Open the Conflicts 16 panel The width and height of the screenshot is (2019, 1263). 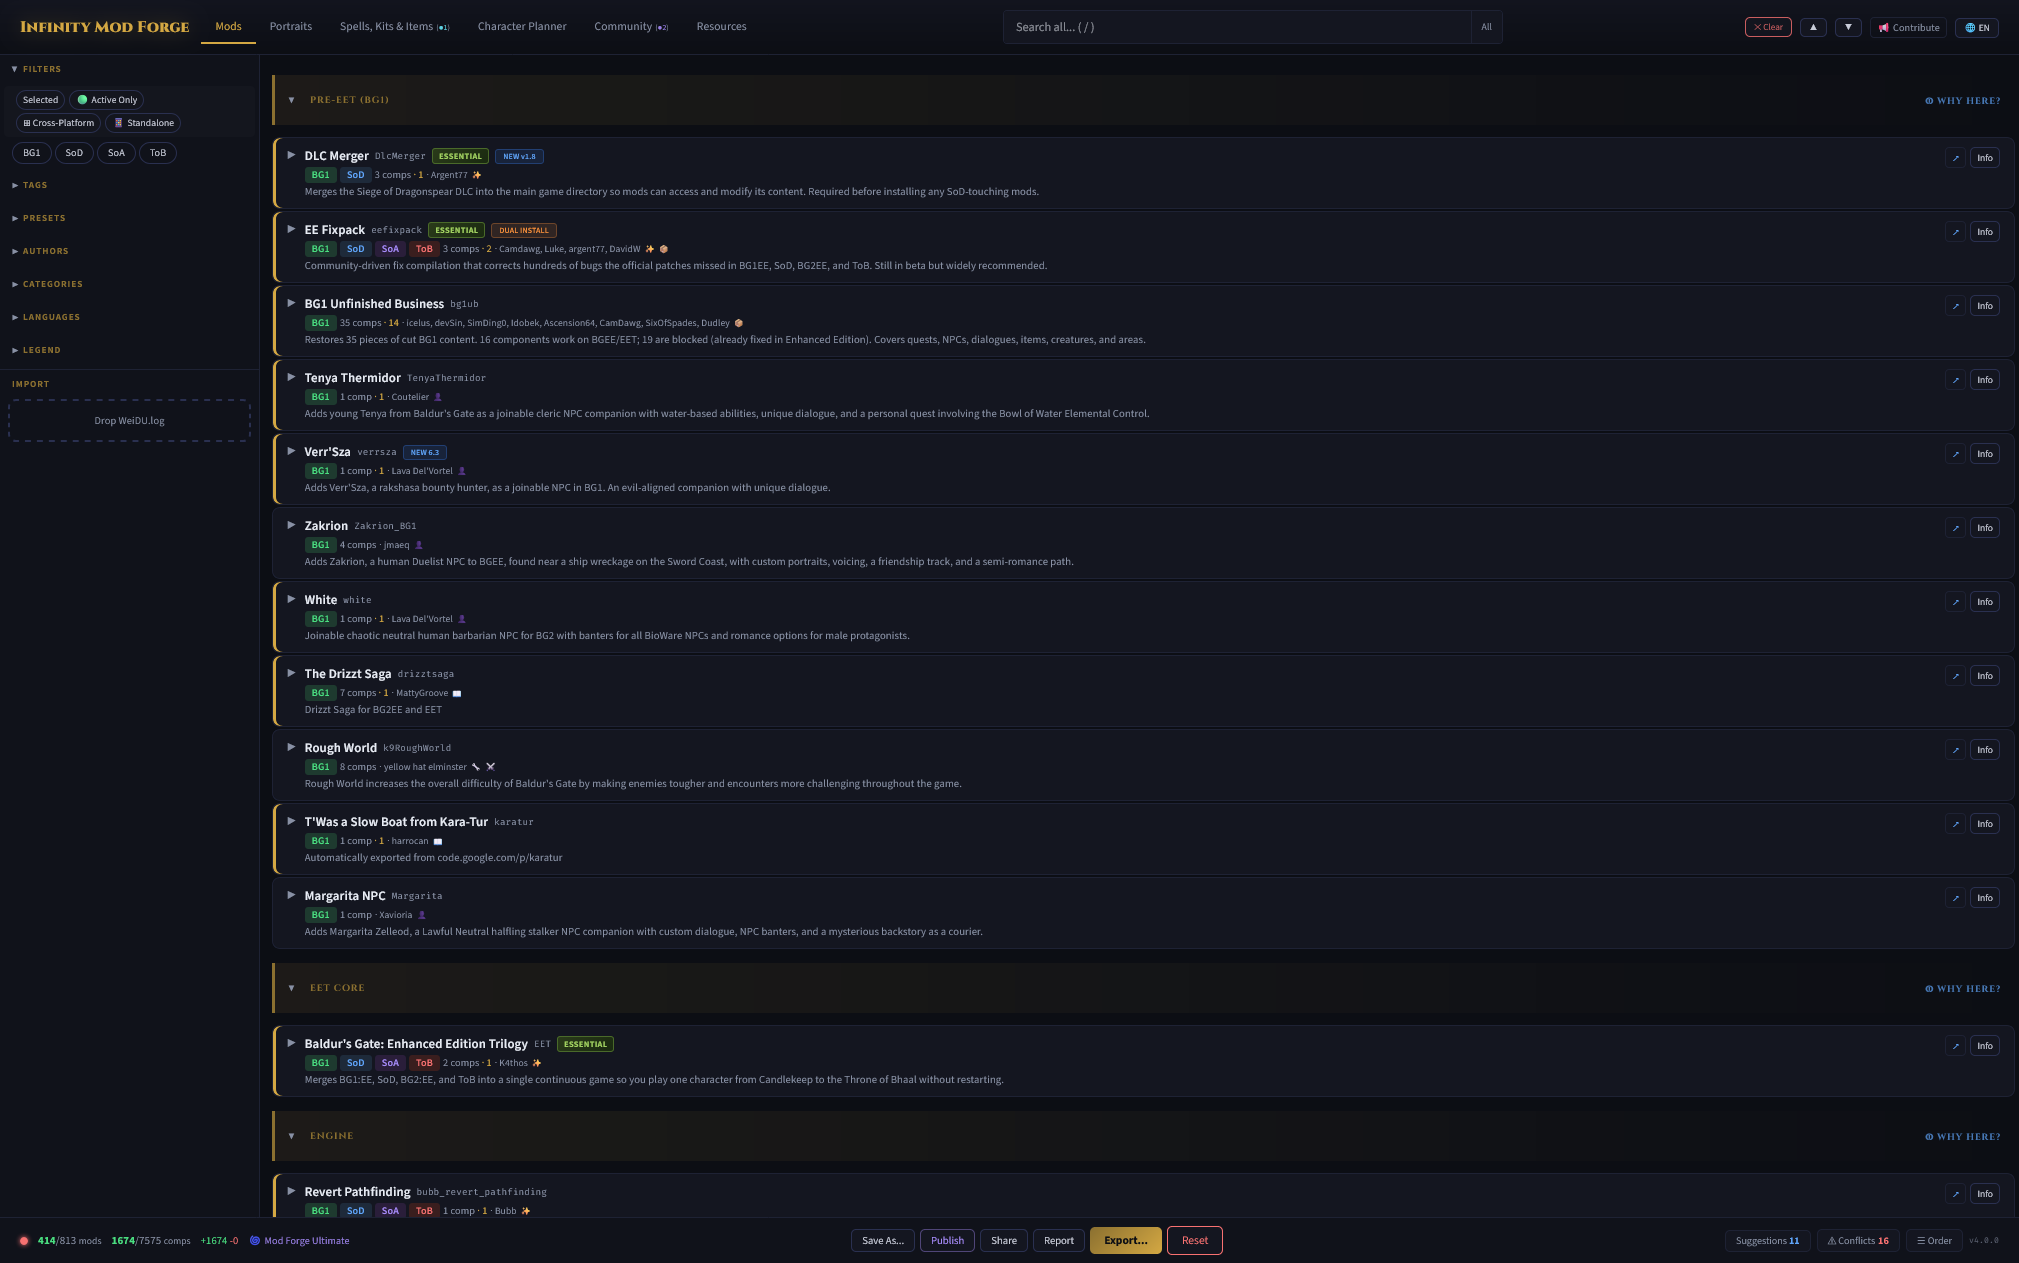(x=1858, y=1241)
